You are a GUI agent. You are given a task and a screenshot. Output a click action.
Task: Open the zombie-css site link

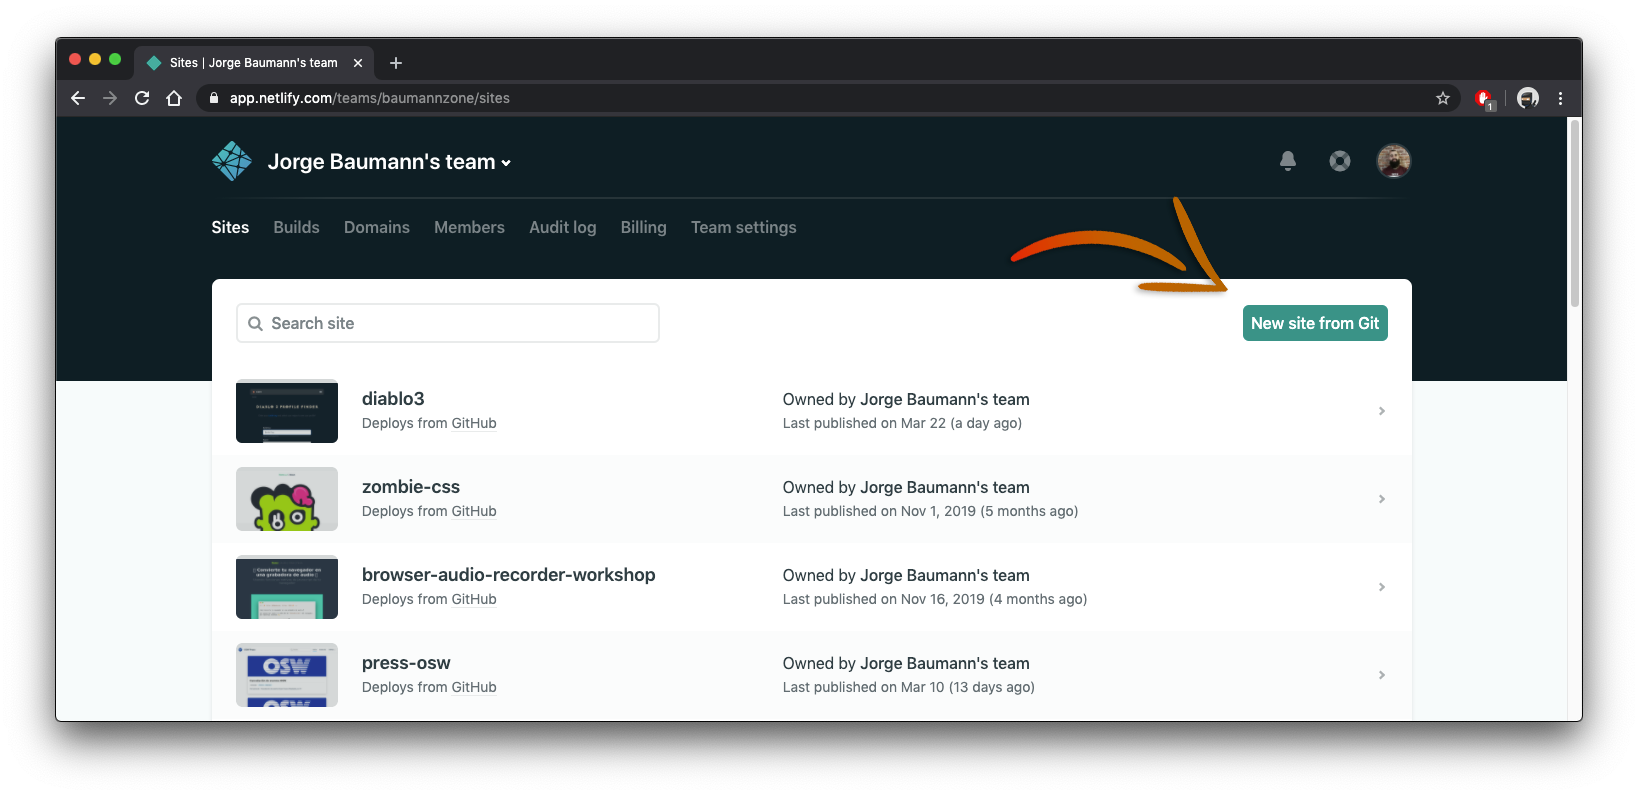pyautogui.click(x=411, y=487)
